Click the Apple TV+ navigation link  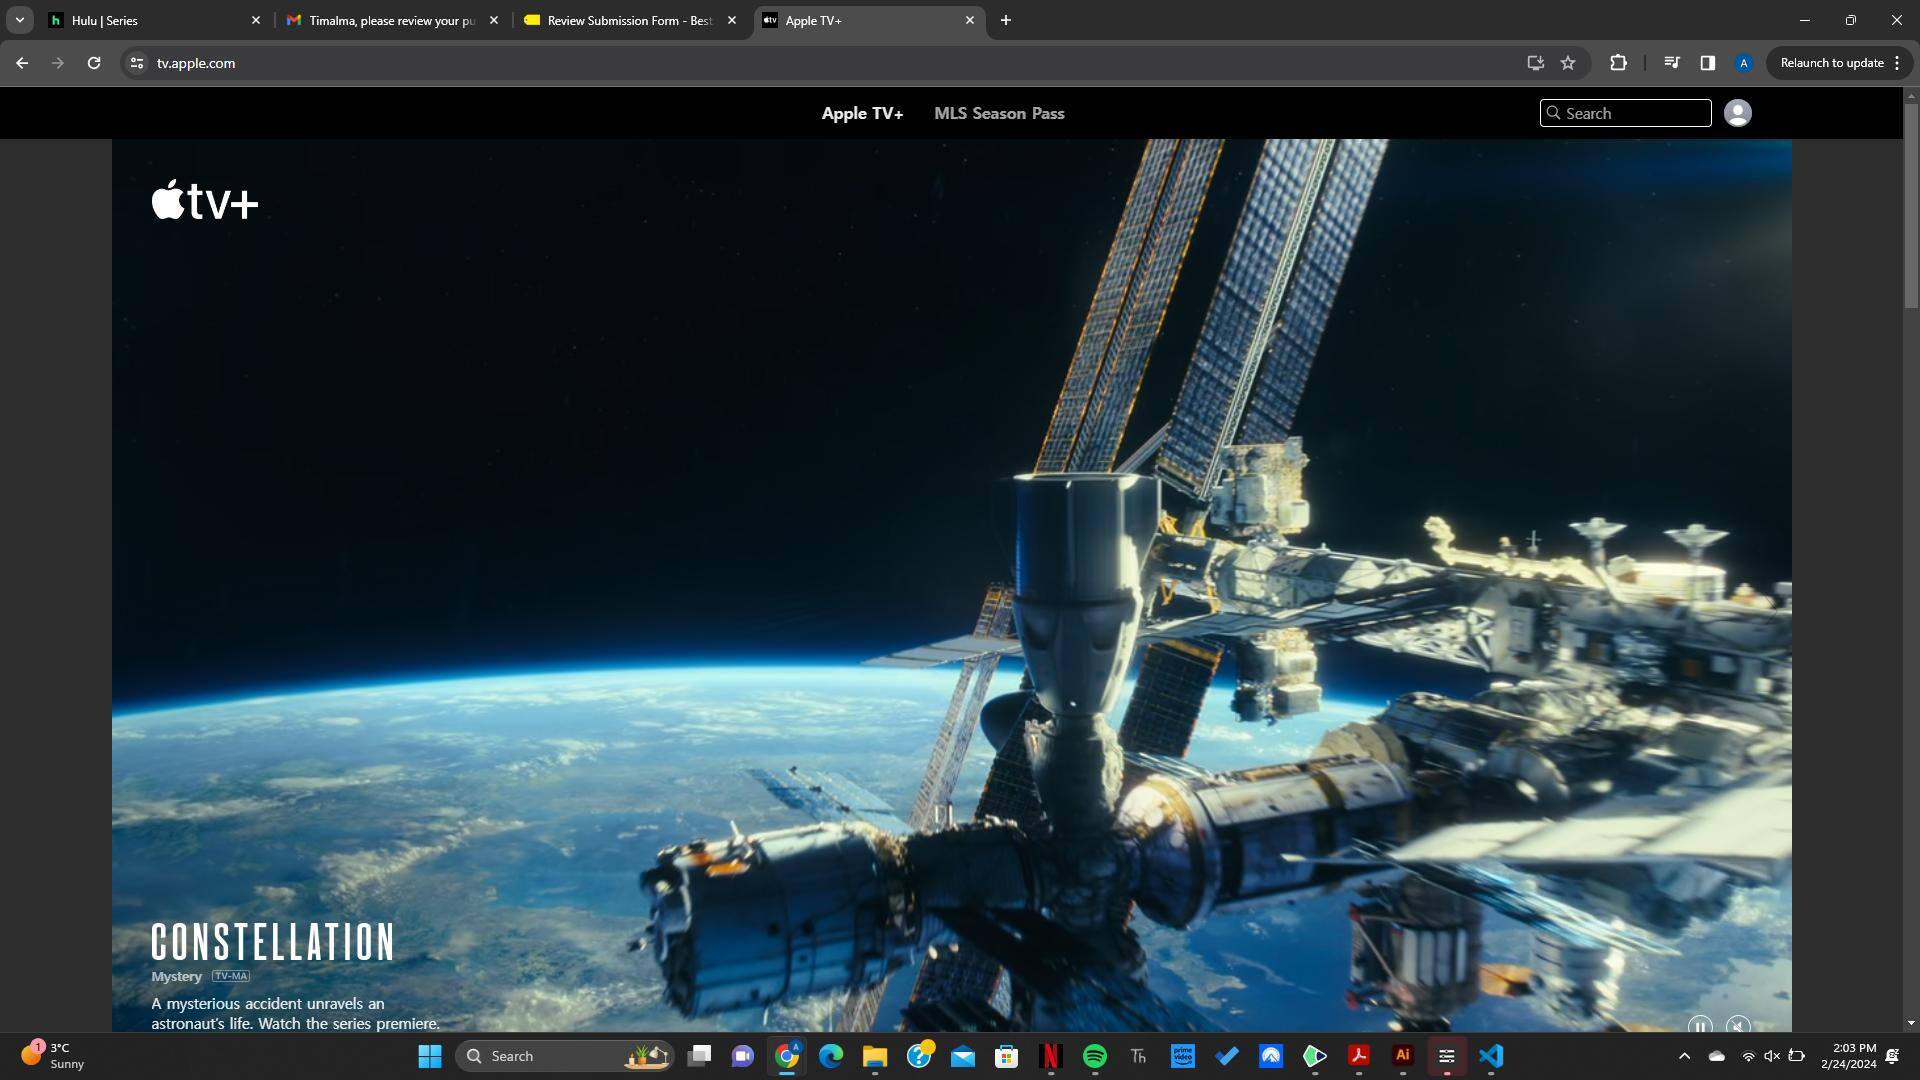click(x=862, y=113)
